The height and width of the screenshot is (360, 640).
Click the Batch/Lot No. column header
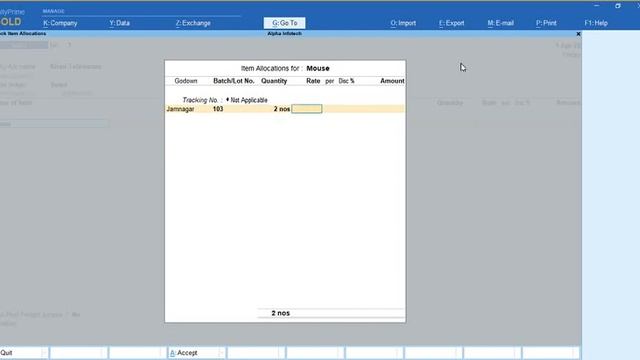click(x=234, y=81)
